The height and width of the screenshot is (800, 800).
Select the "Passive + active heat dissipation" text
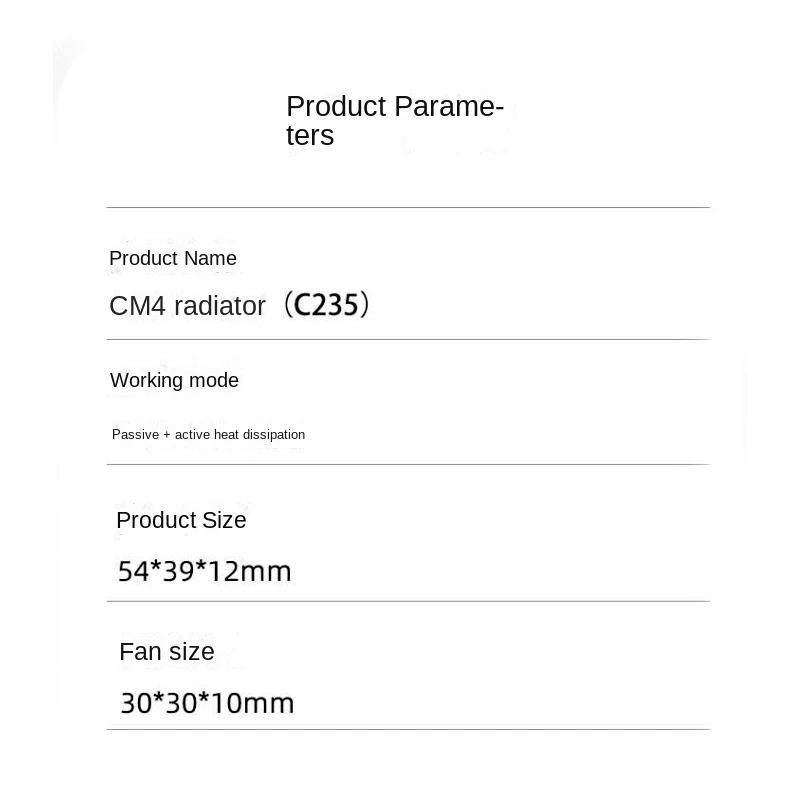(x=208, y=434)
